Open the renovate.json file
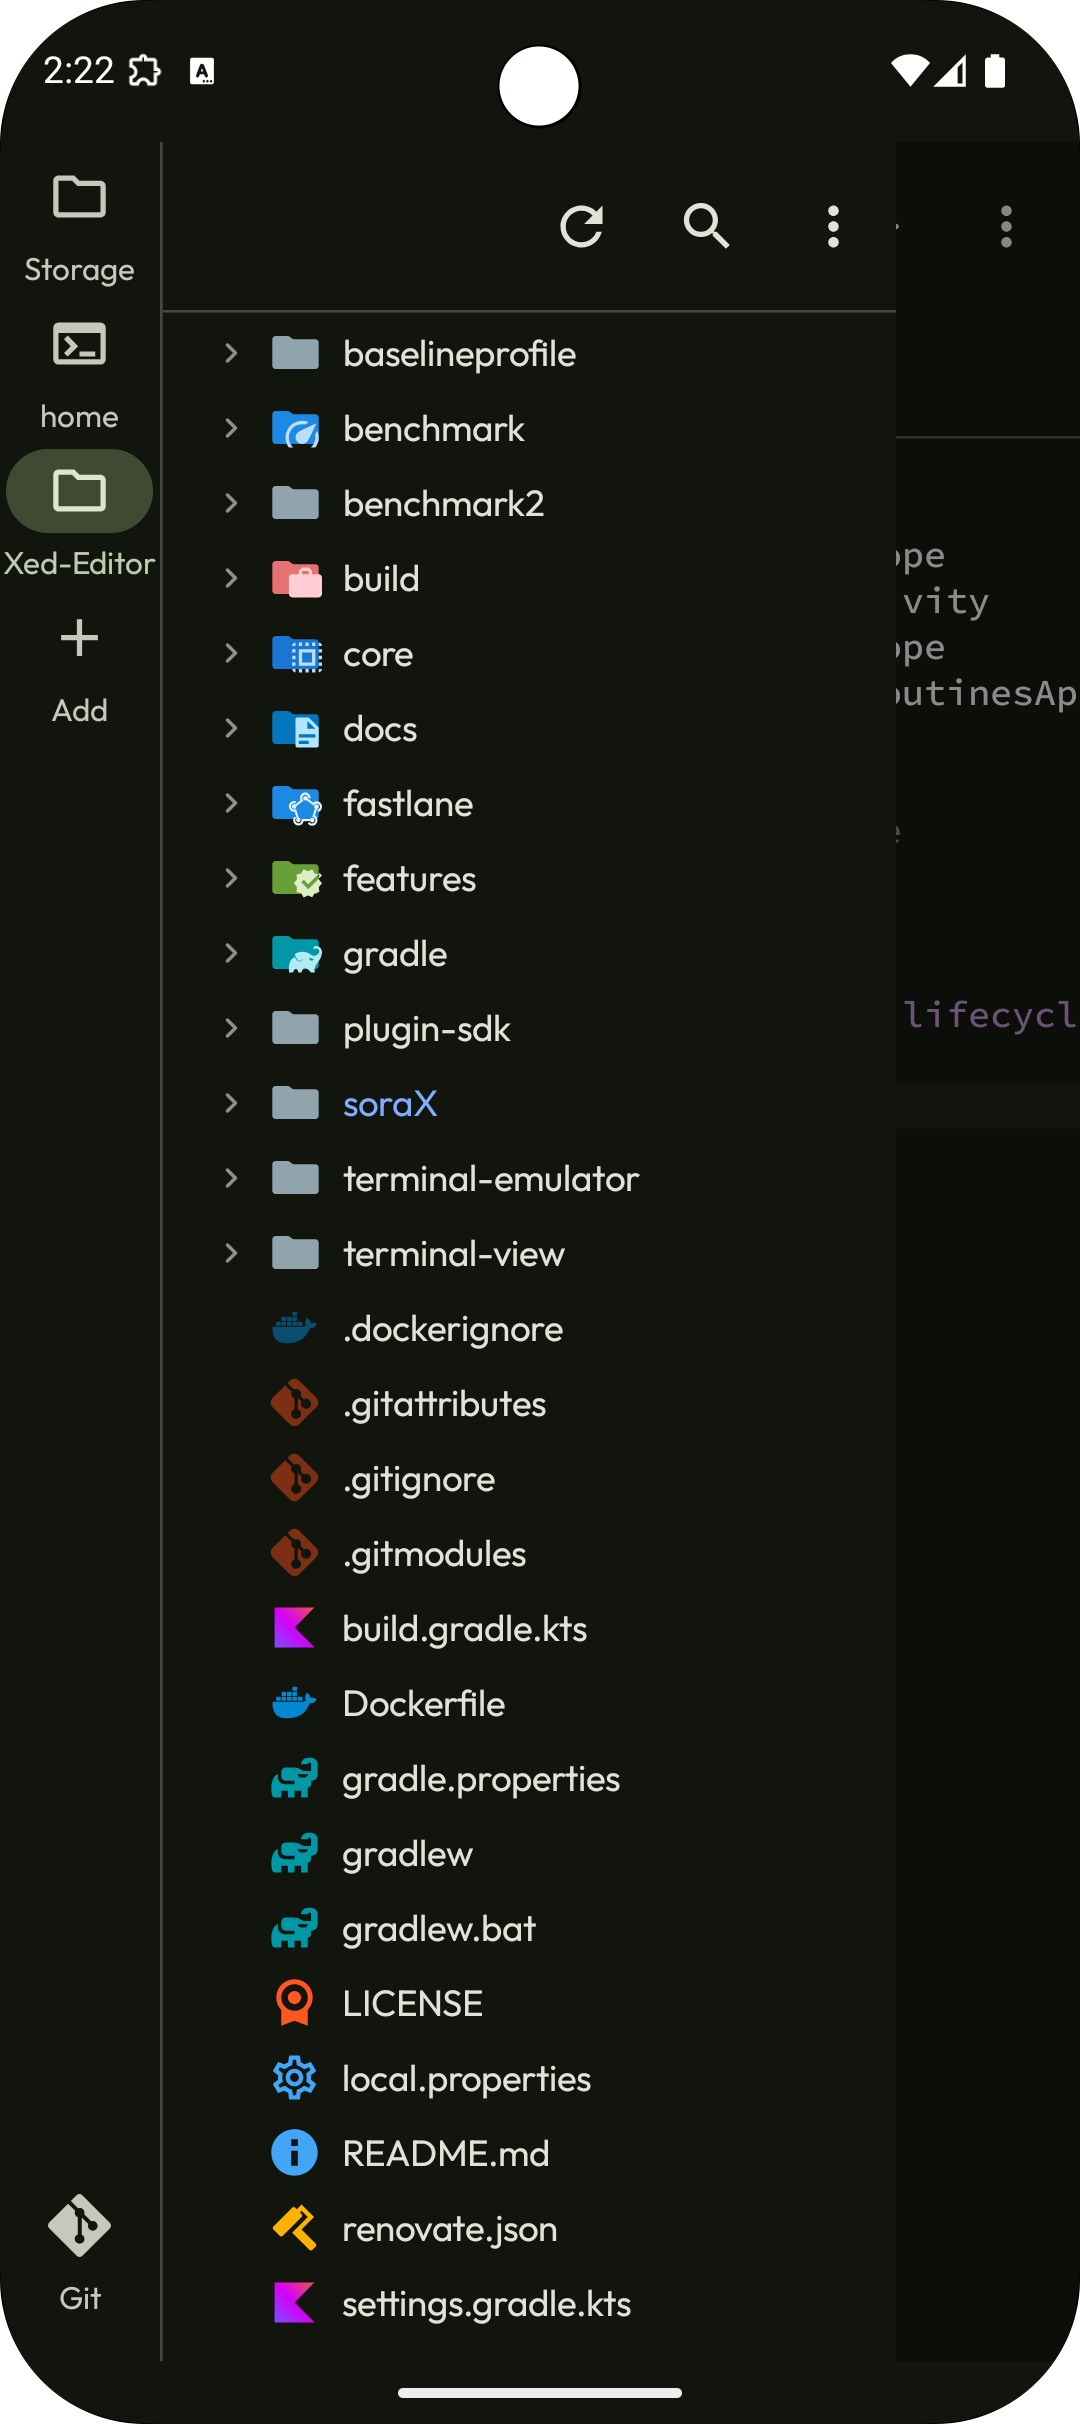1080x2424 pixels. 529,2229
